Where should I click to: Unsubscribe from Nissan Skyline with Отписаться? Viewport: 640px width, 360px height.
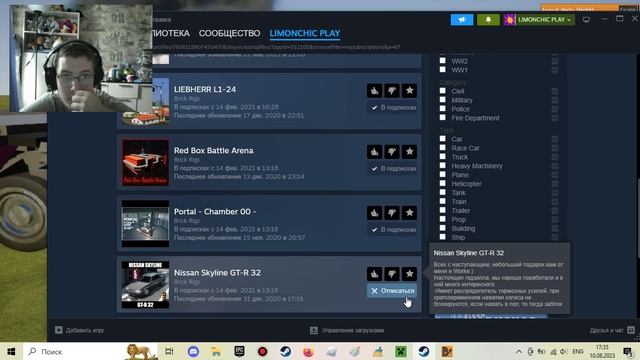pyautogui.click(x=392, y=291)
